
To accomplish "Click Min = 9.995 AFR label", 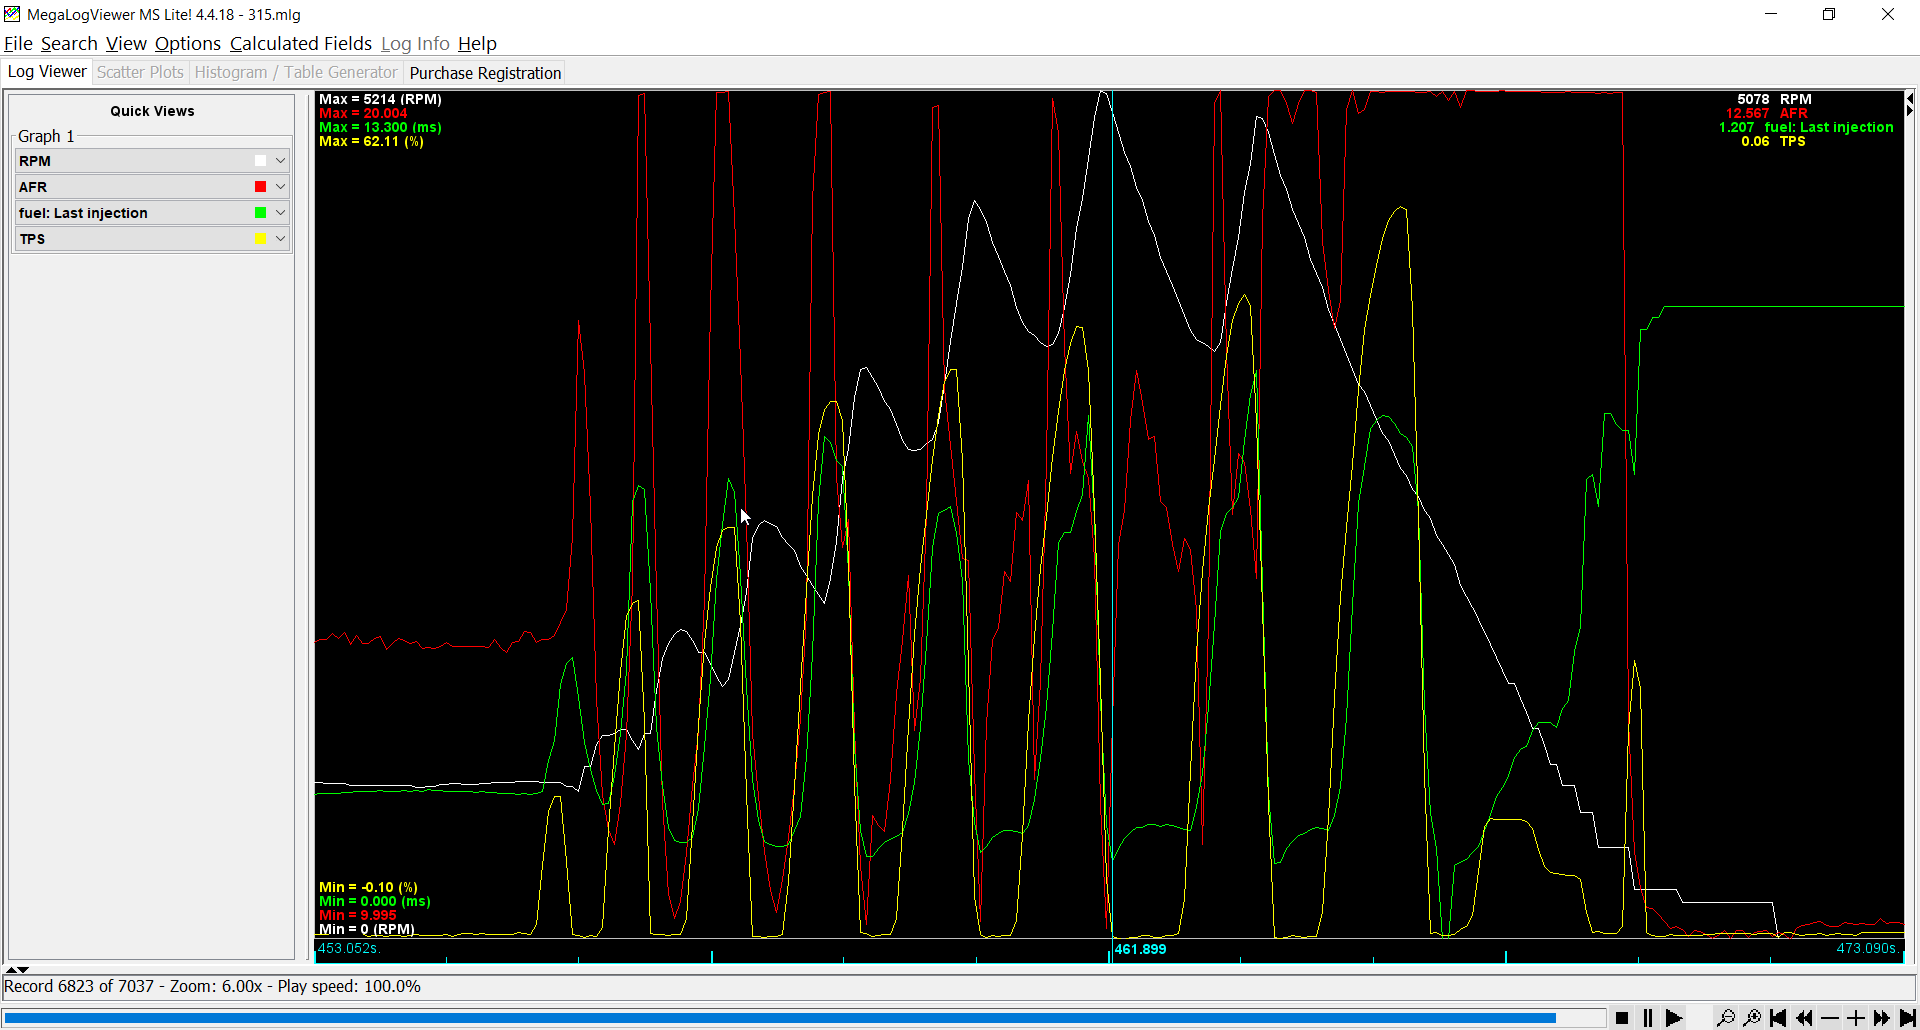I will [358, 915].
